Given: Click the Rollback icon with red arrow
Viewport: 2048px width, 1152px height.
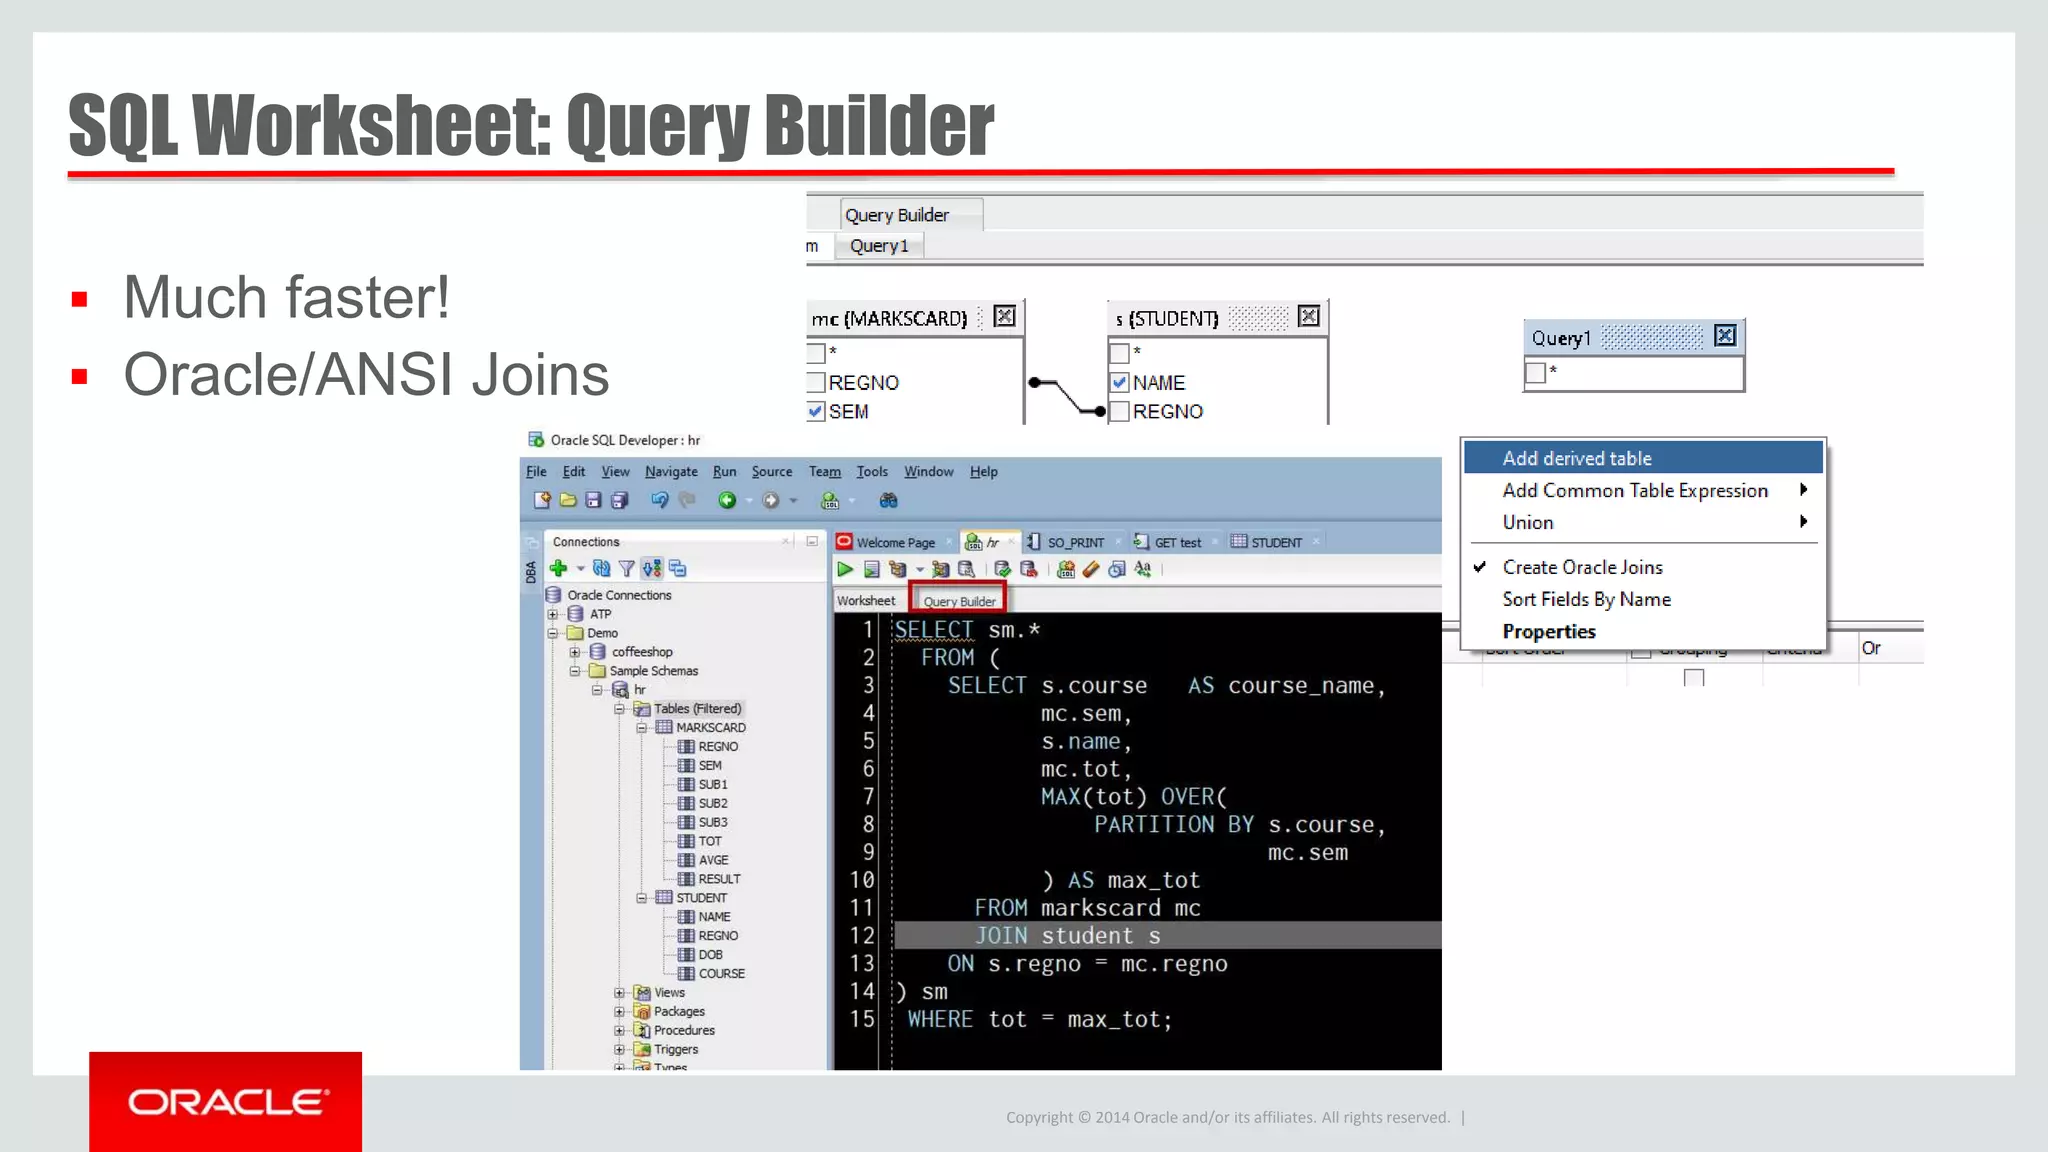Looking at the screenshot, I should (x=1028, y=569).
